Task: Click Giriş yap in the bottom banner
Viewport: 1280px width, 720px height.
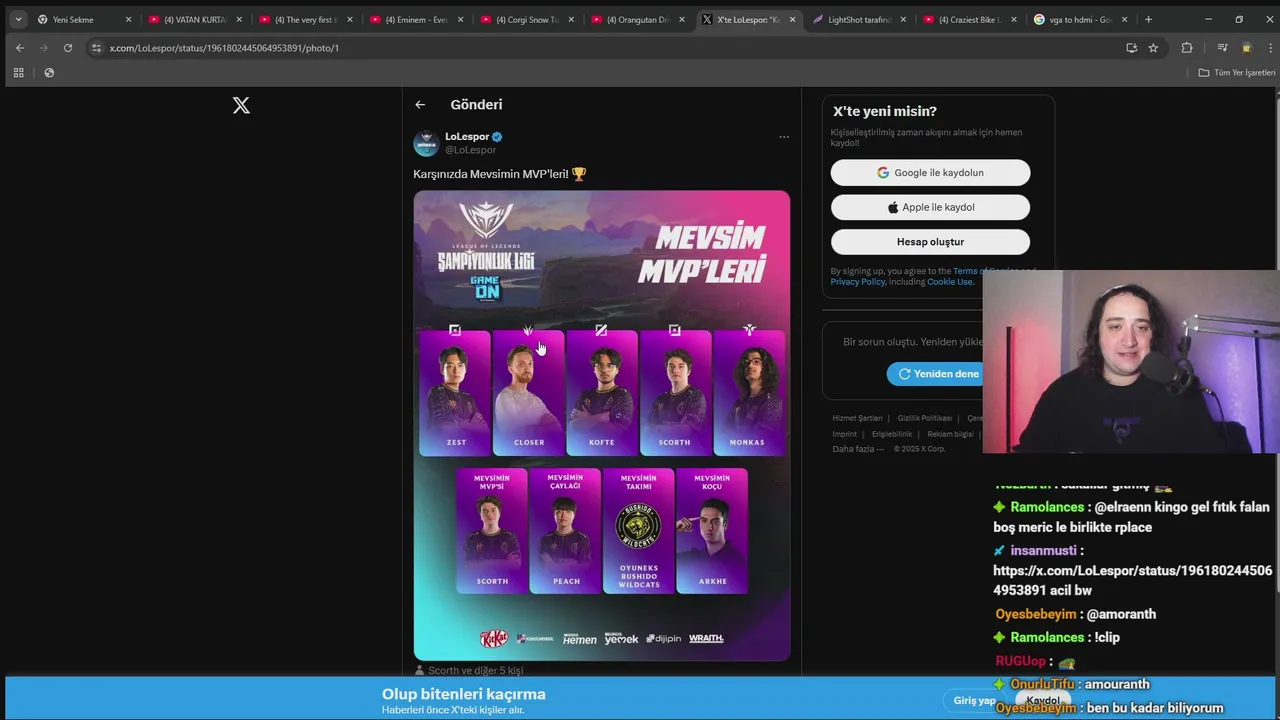Action: [x=973, y=700]
